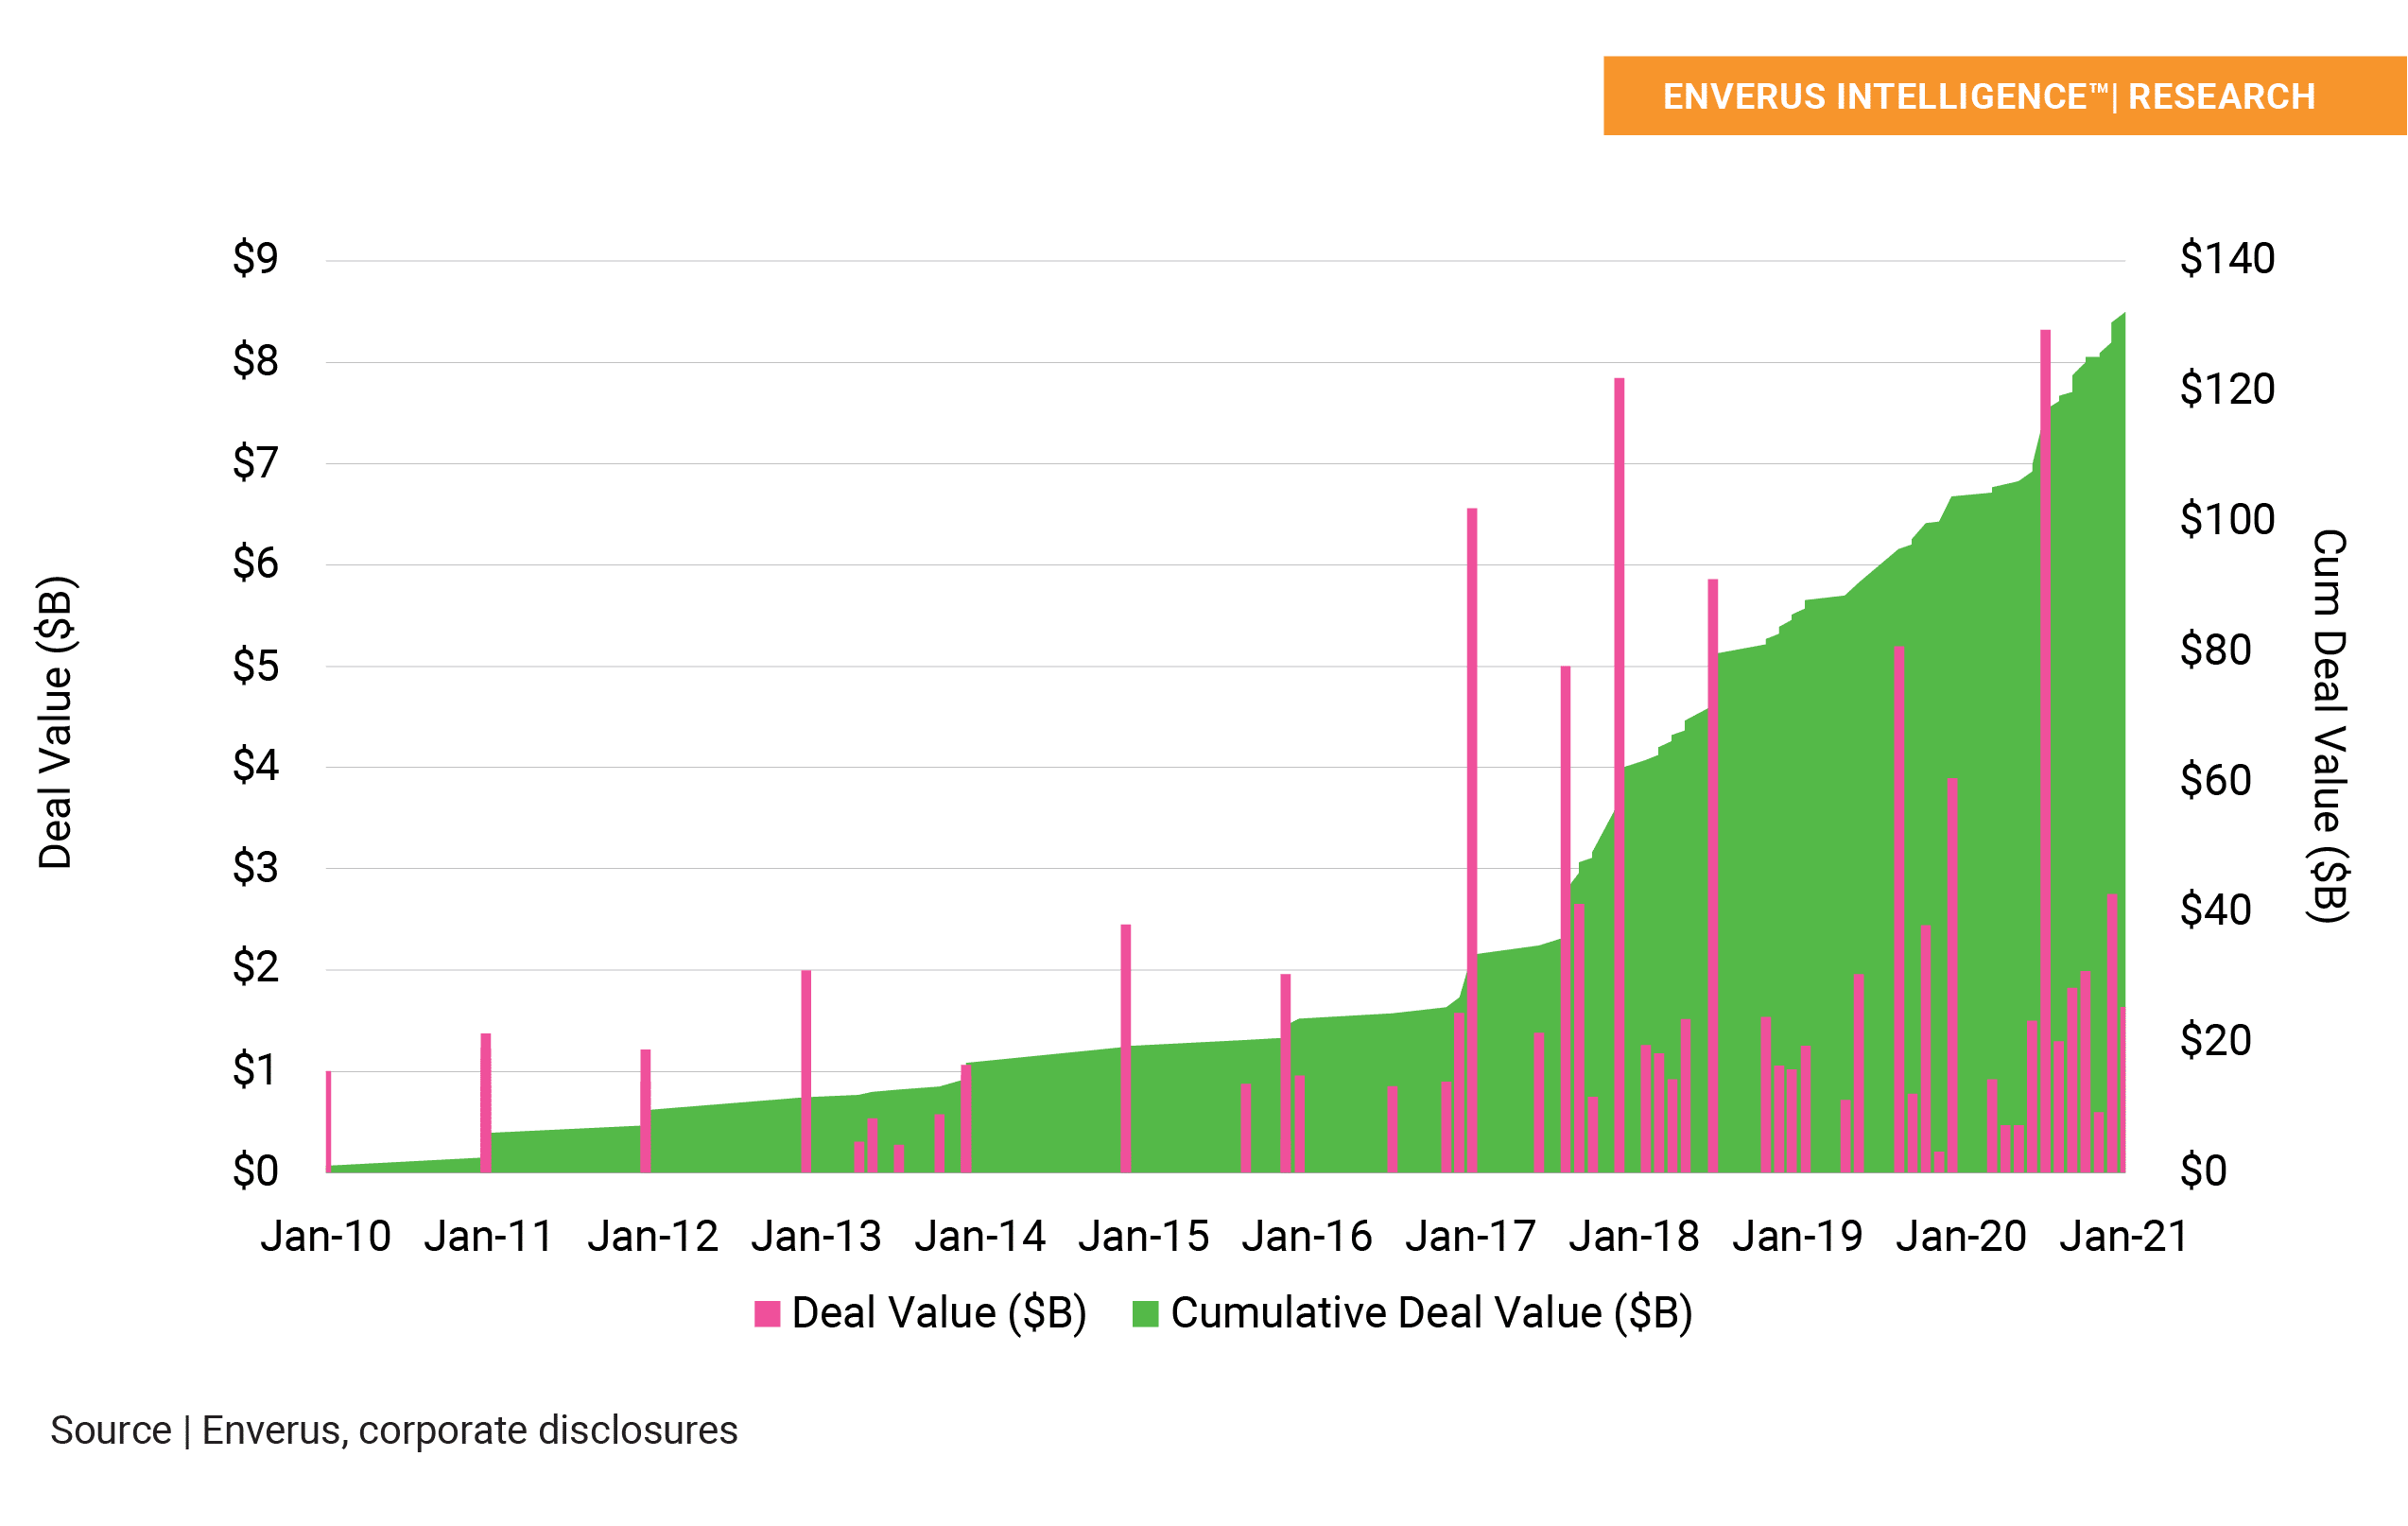Click the $140 right axis tick label

pyautogui.click(x=2227, y=259)
